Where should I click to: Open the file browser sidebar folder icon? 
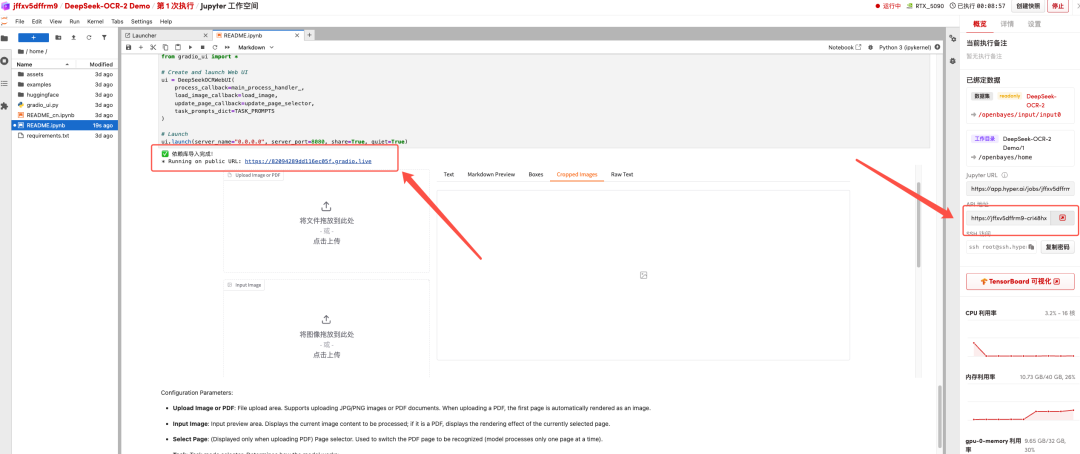coord(5,39)
